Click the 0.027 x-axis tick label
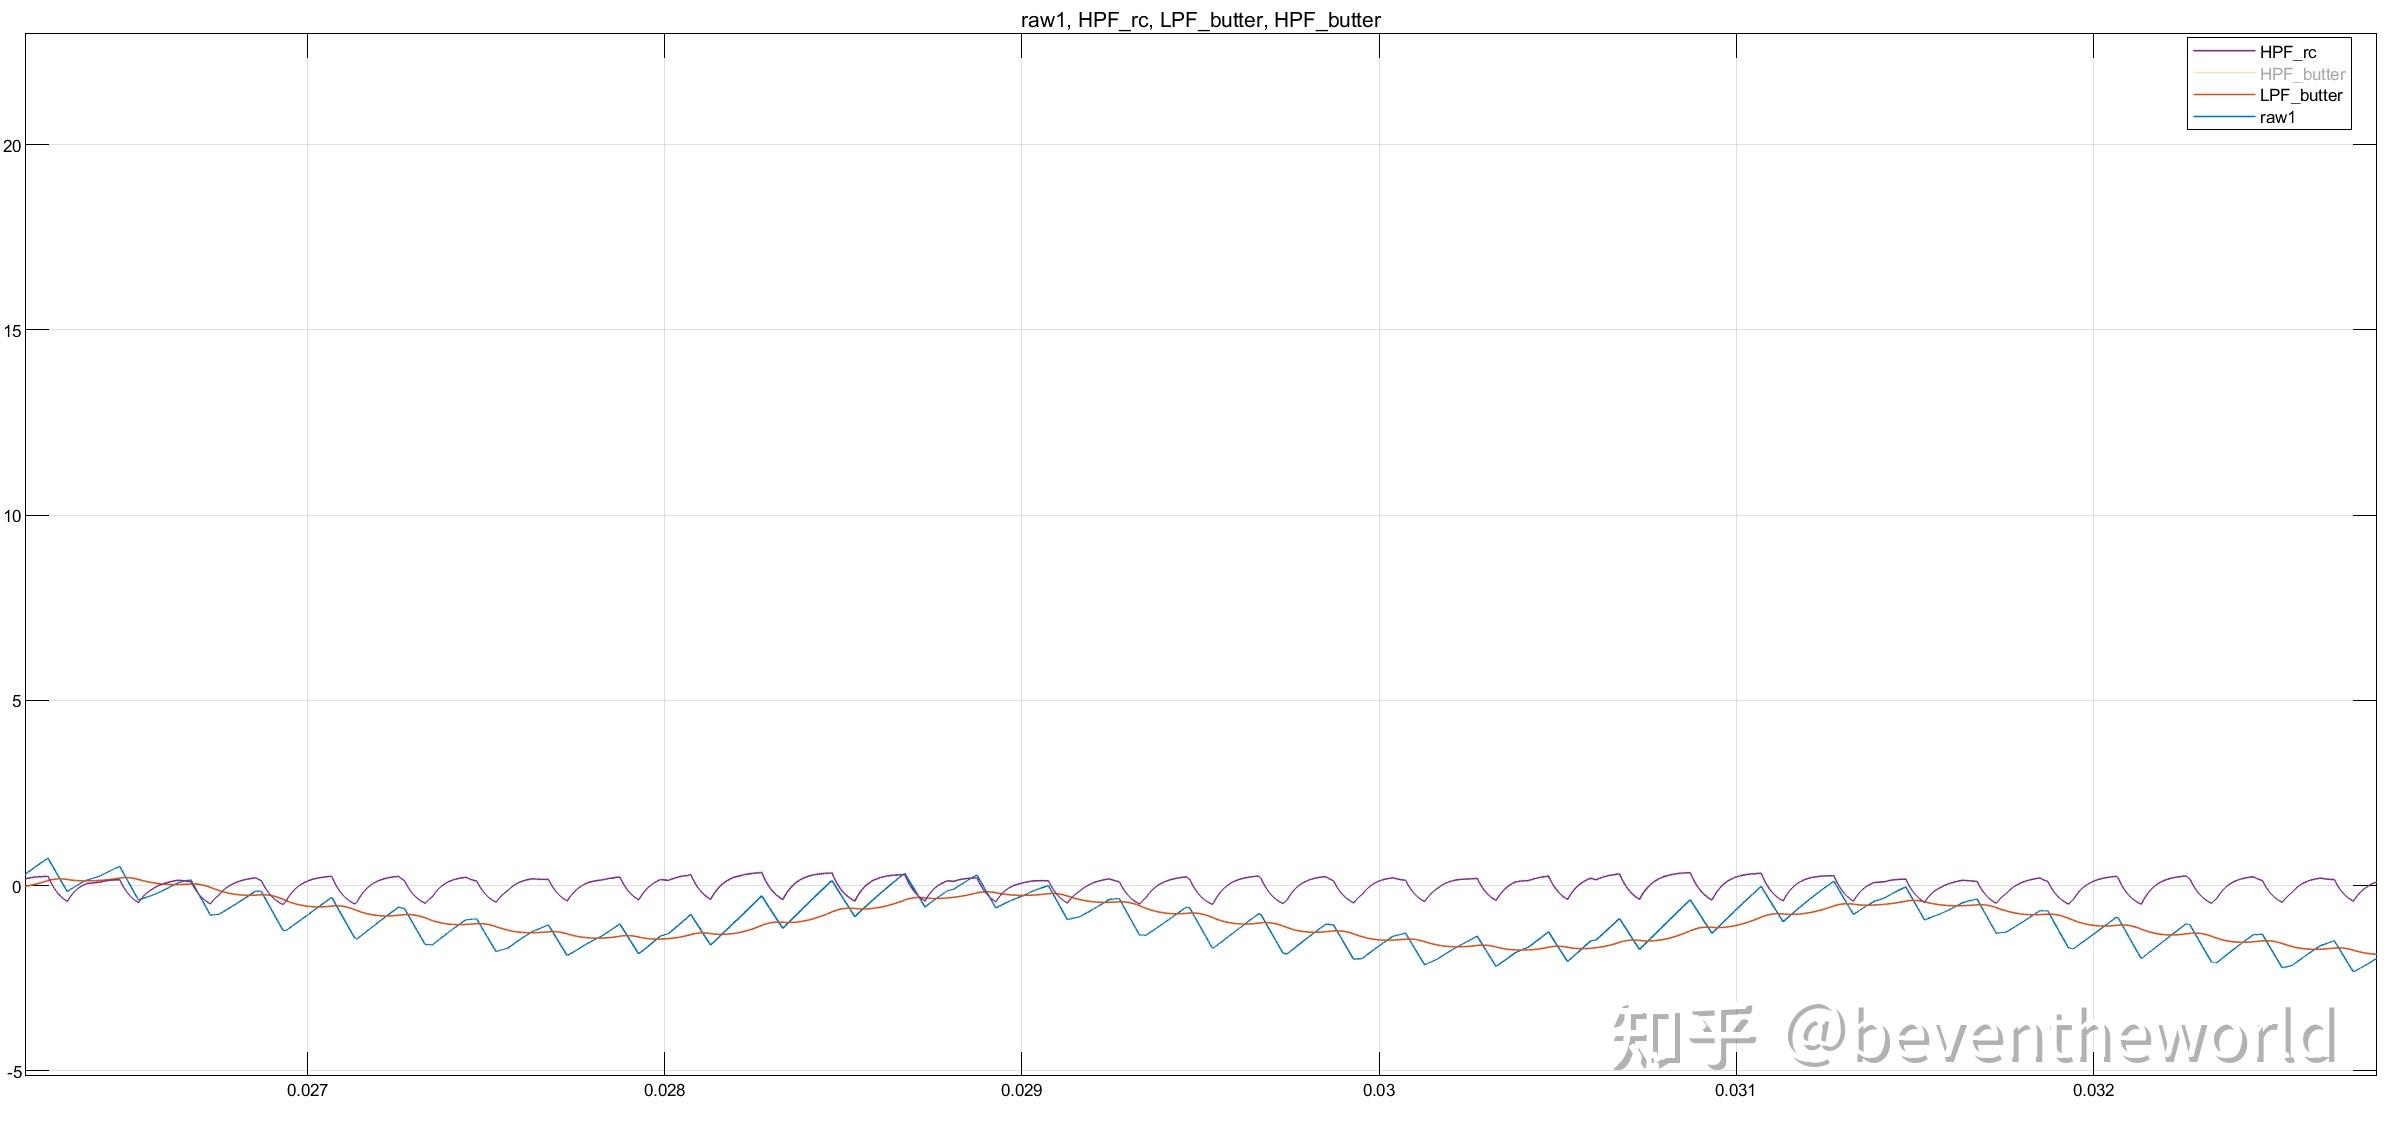 click(307, 1090)
